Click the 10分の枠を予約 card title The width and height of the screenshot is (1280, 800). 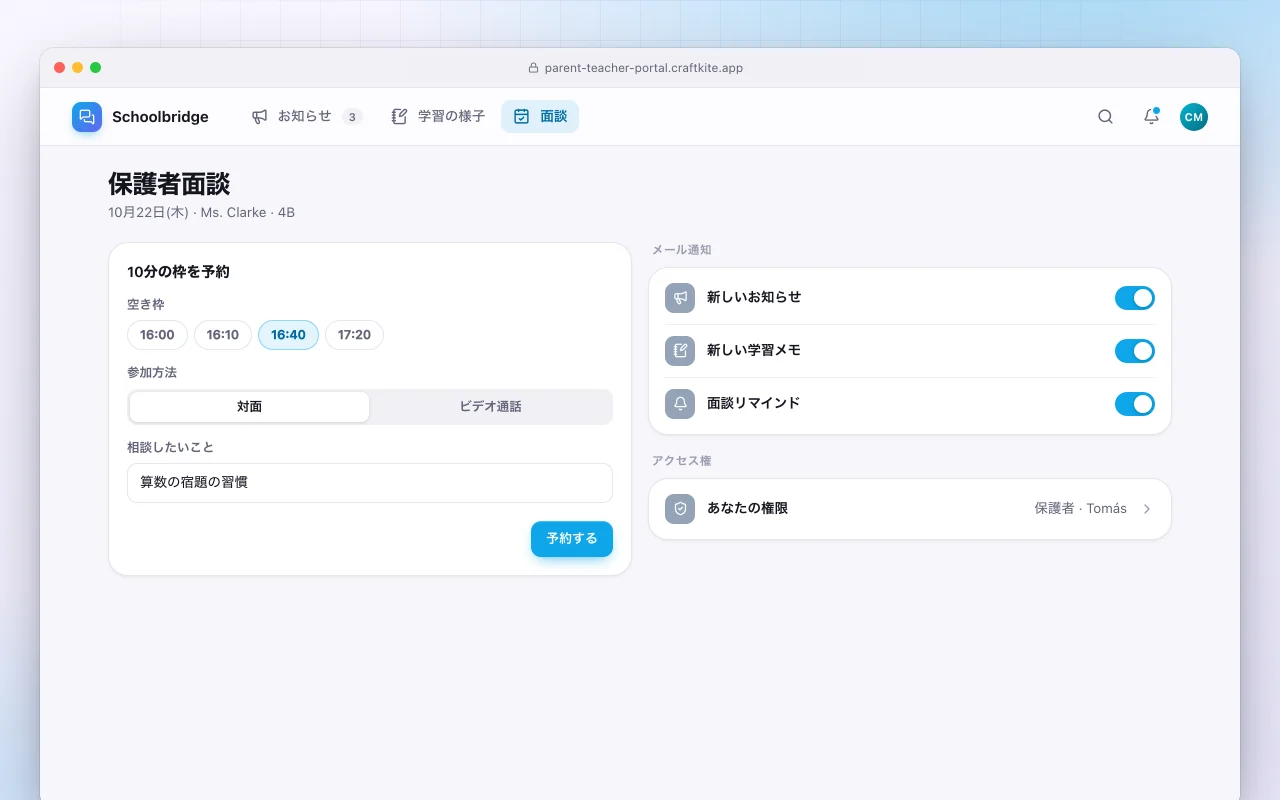pyautogui.click(x=178, y=272)
